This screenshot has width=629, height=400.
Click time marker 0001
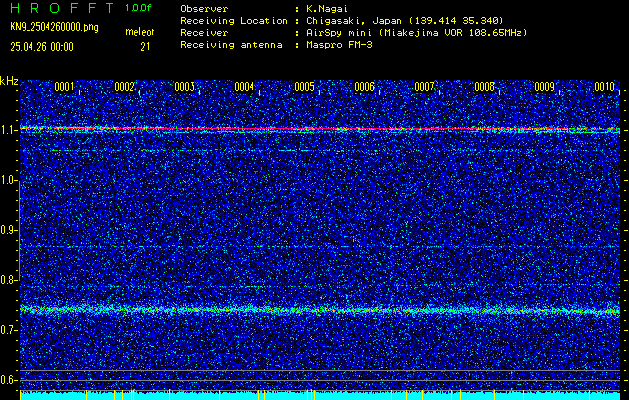pos(64,87)
